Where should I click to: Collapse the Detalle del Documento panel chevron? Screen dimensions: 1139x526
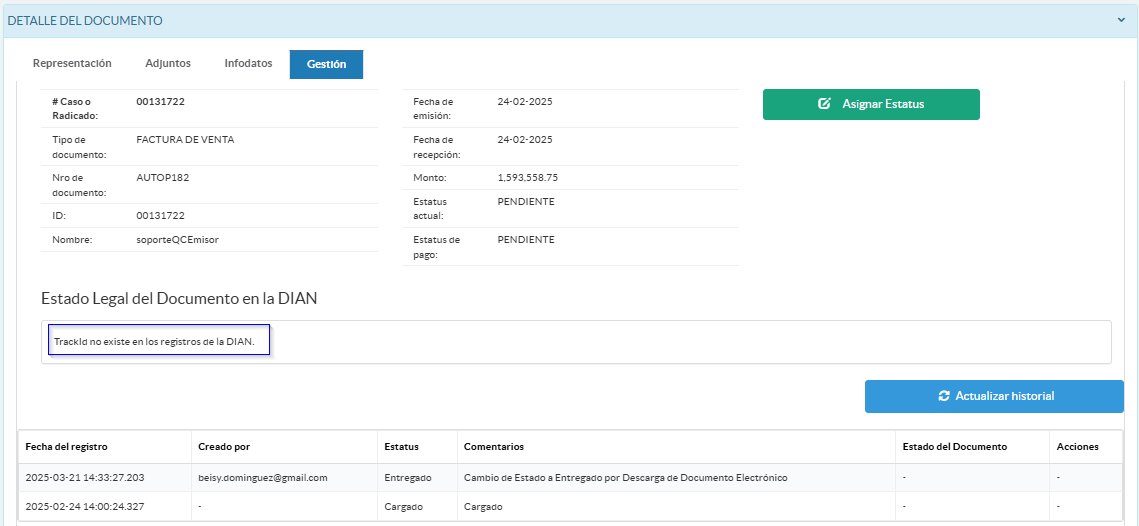click(1122, 20)
